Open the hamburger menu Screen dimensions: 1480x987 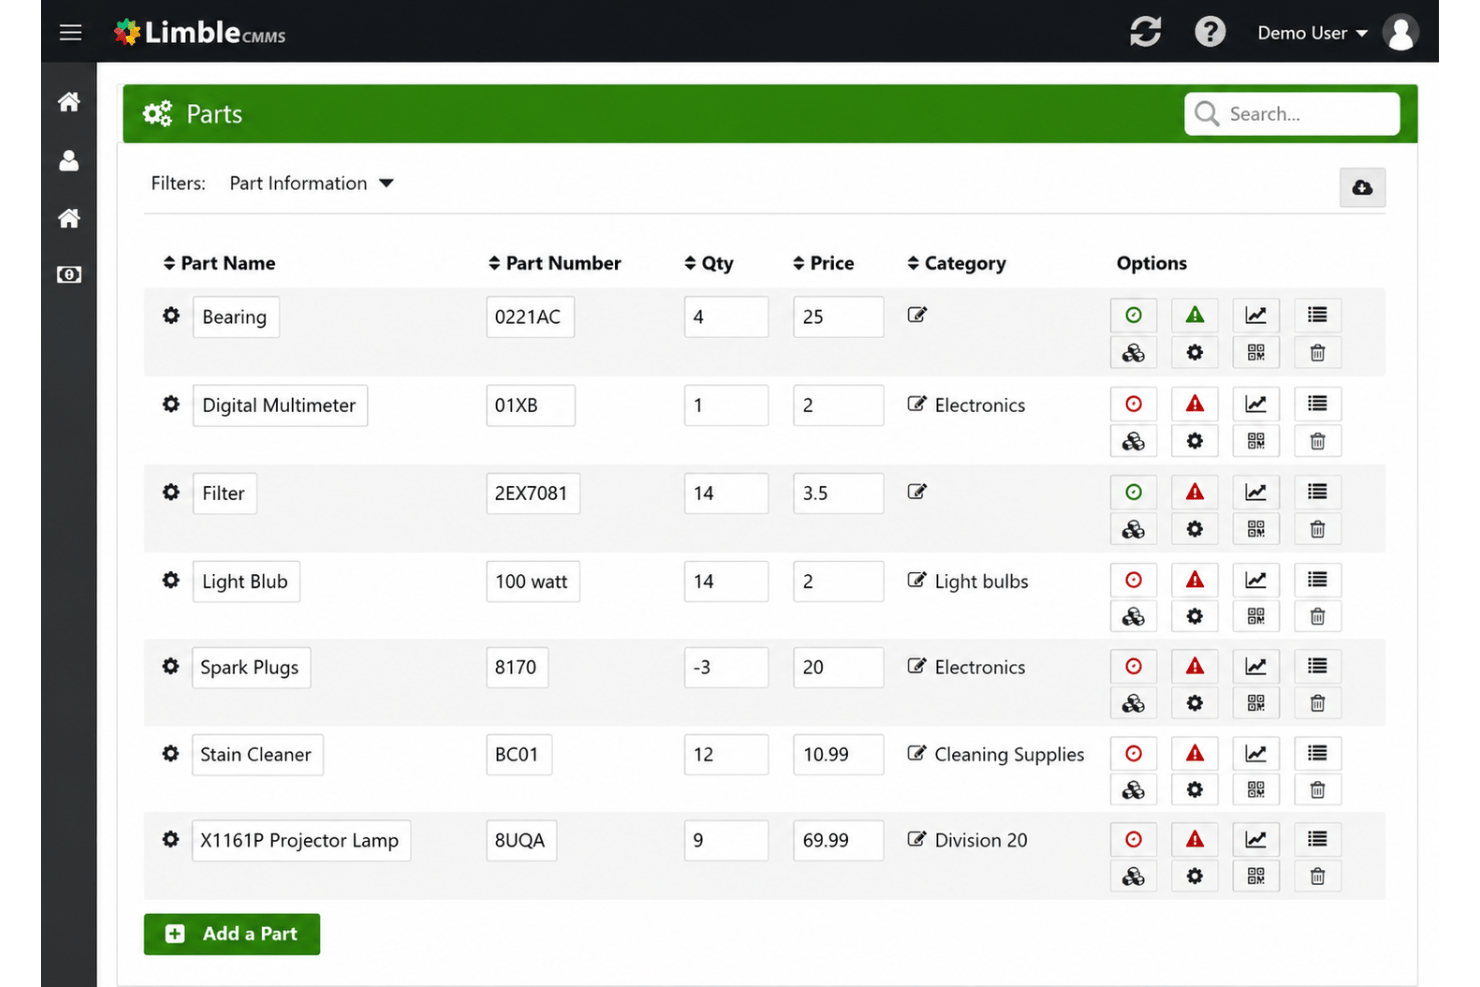70,33
